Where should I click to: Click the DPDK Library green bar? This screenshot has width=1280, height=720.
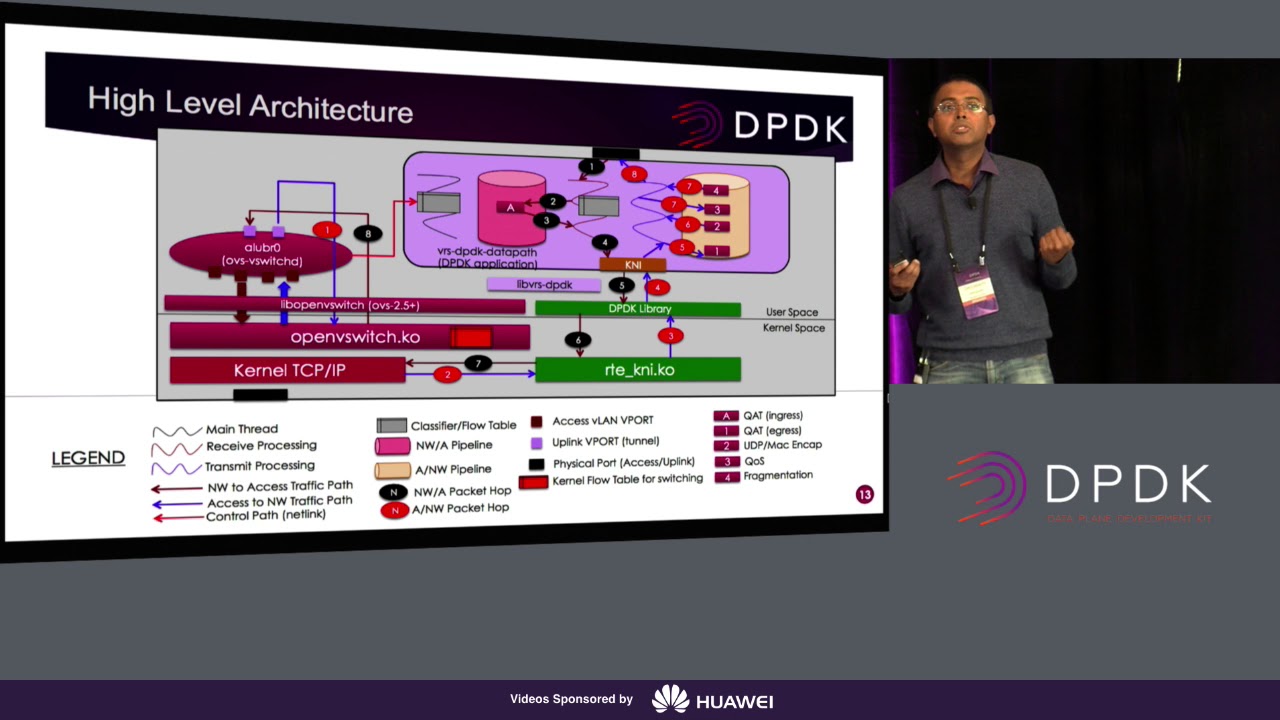tap(638, 309)
